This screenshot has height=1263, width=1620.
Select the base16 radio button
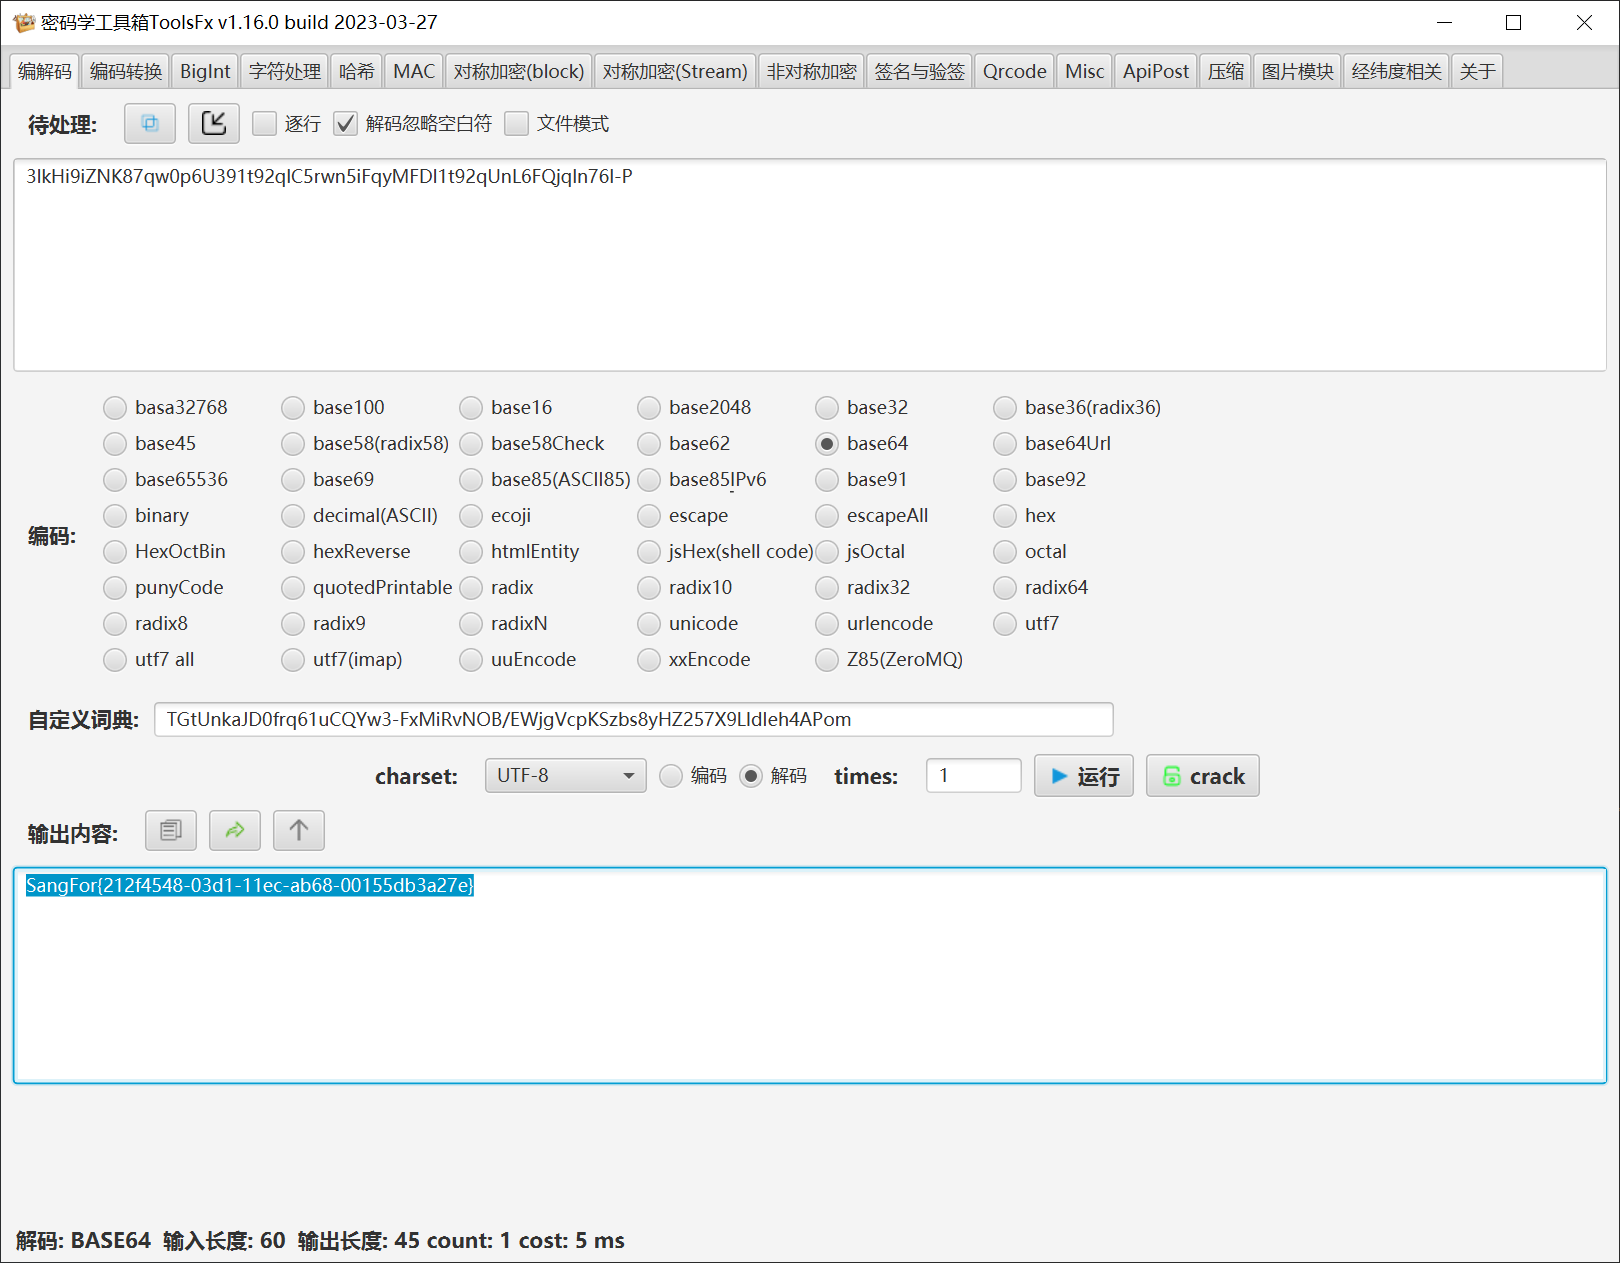pos(471,407)
